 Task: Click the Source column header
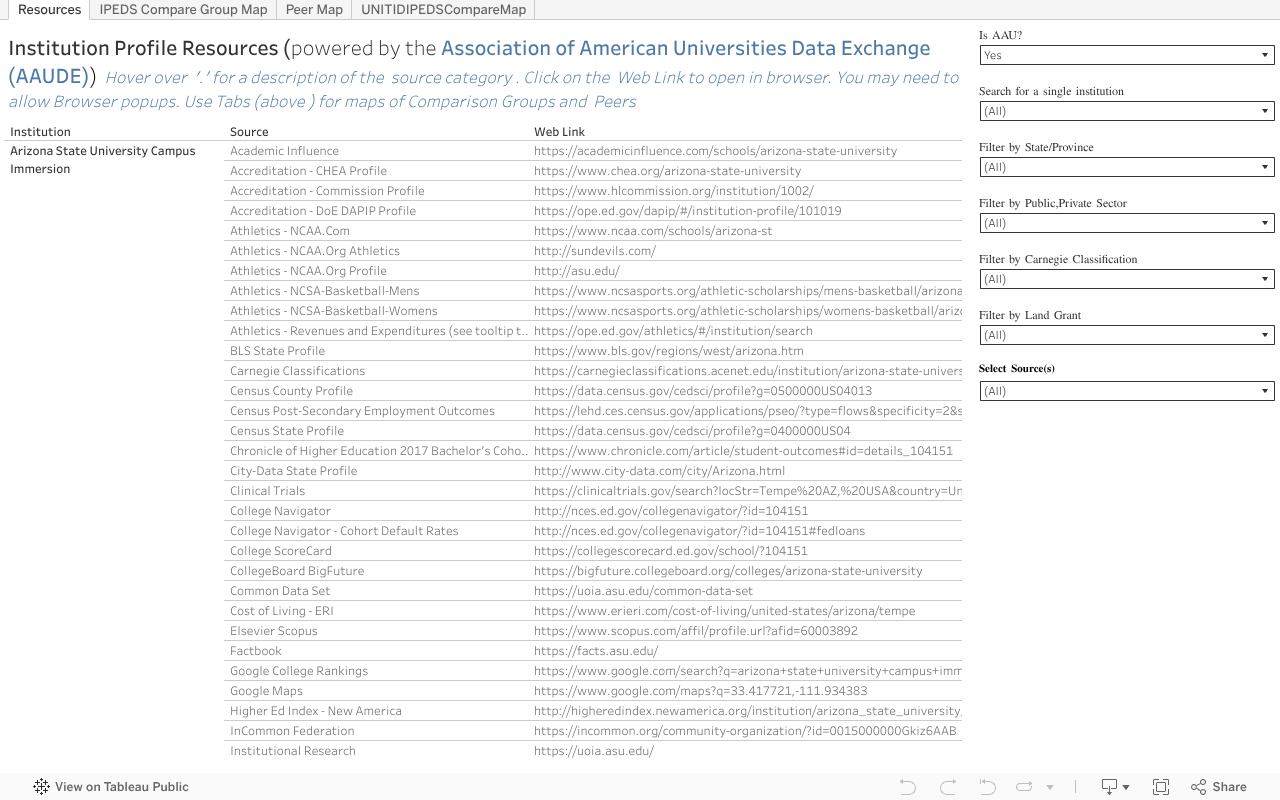coord(249,132)
